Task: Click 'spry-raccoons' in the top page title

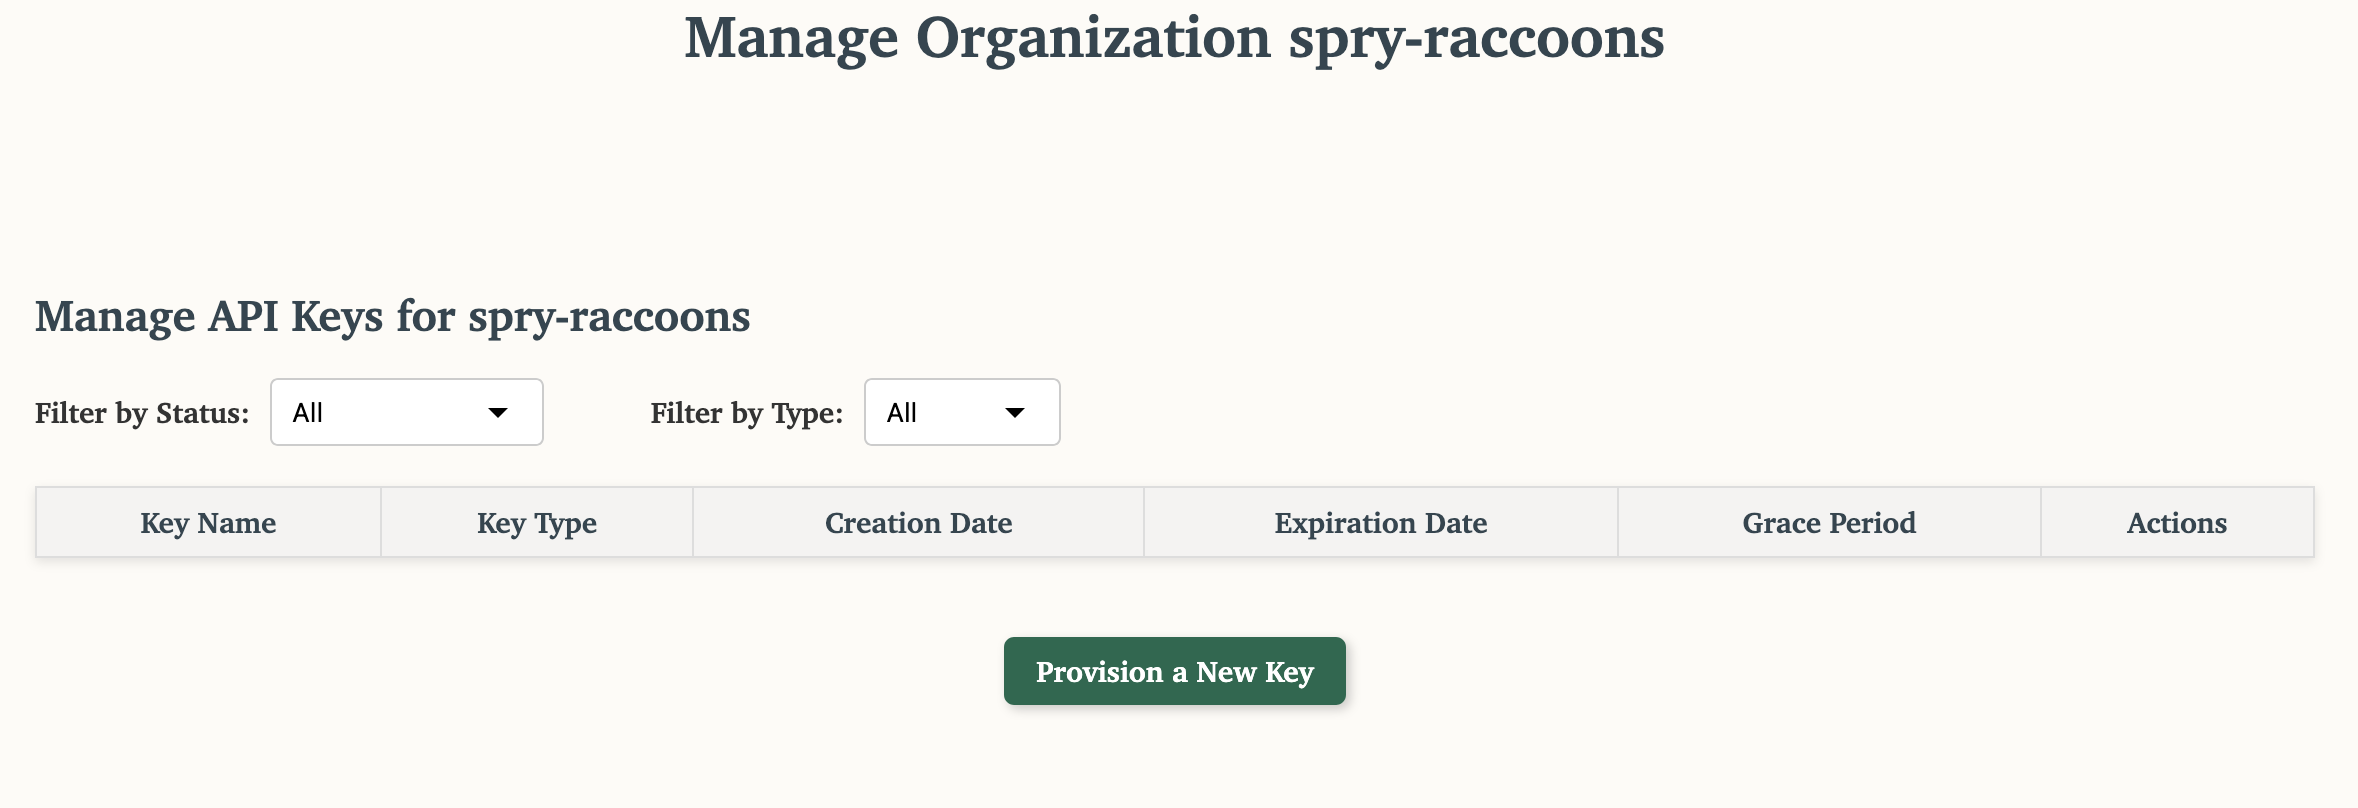Action: pyautogui.click(x=1476, y=39)
